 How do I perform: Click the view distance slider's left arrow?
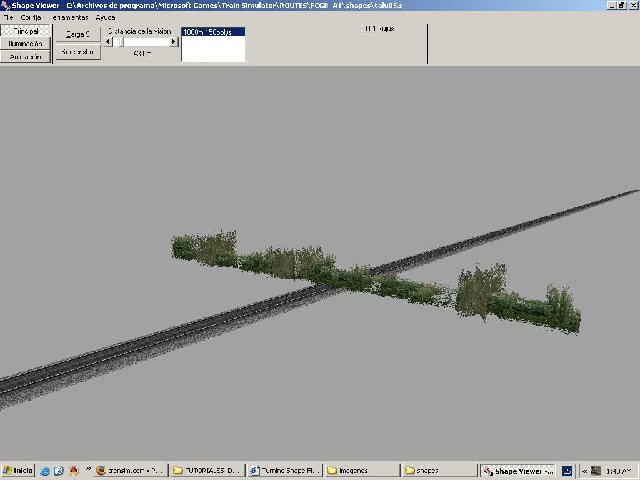[108, 42]
